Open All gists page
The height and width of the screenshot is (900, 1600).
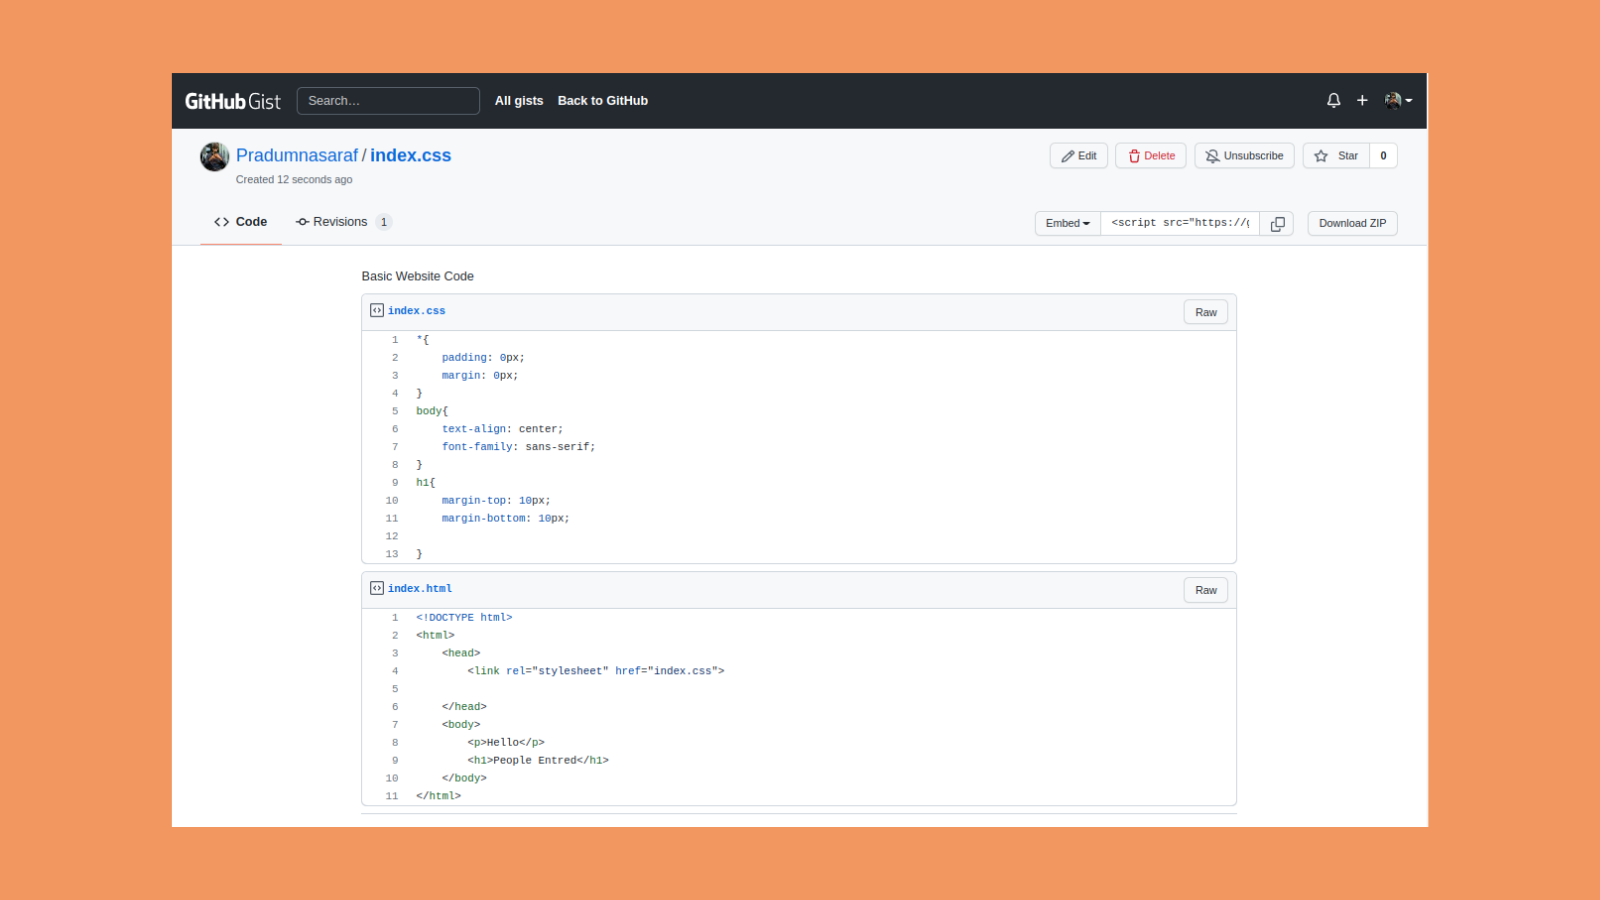[x=519, y=101]
